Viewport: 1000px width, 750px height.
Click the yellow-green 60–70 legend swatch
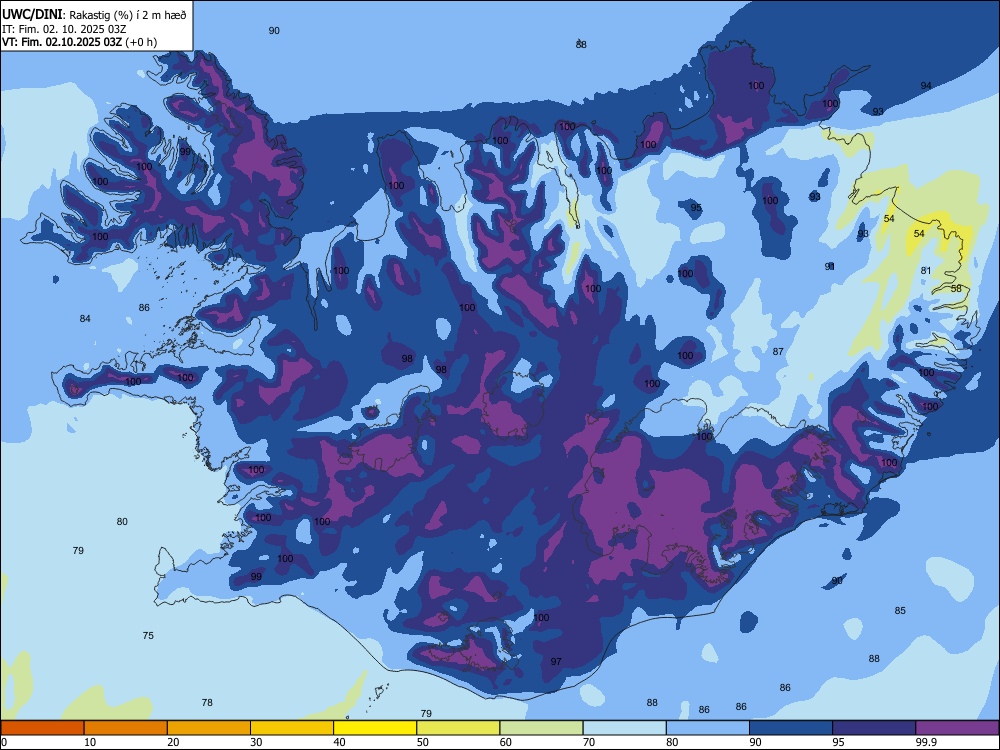point(541,728)
